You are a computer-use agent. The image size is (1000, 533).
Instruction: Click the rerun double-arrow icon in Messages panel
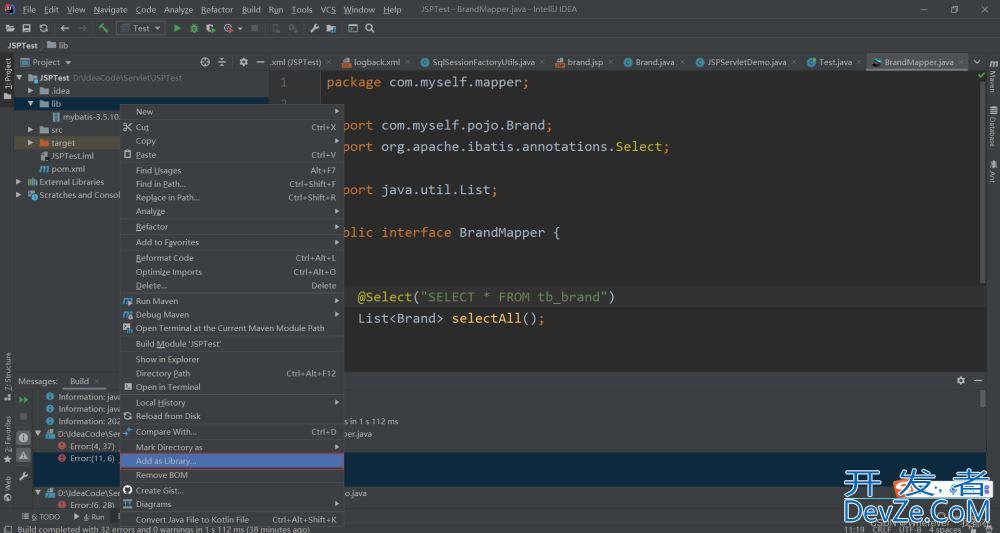click(24, 400)
